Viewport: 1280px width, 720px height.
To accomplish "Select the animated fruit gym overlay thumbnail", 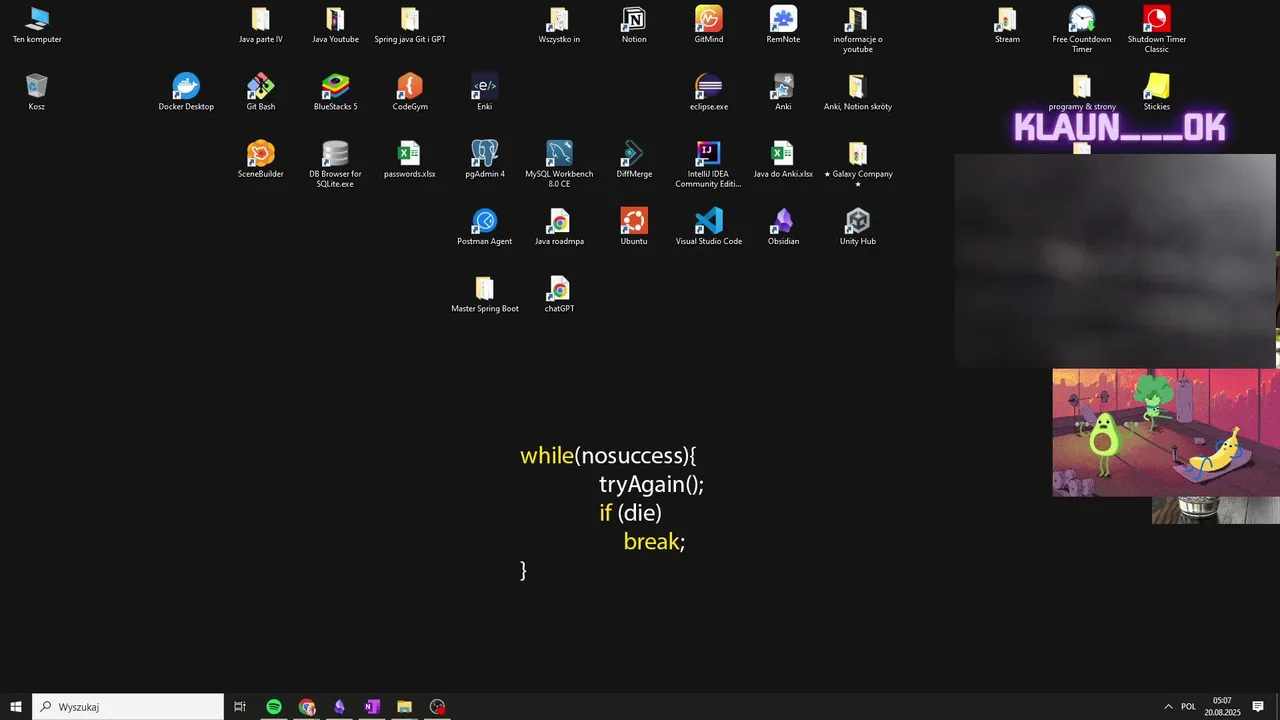I will pos(1166,433).
